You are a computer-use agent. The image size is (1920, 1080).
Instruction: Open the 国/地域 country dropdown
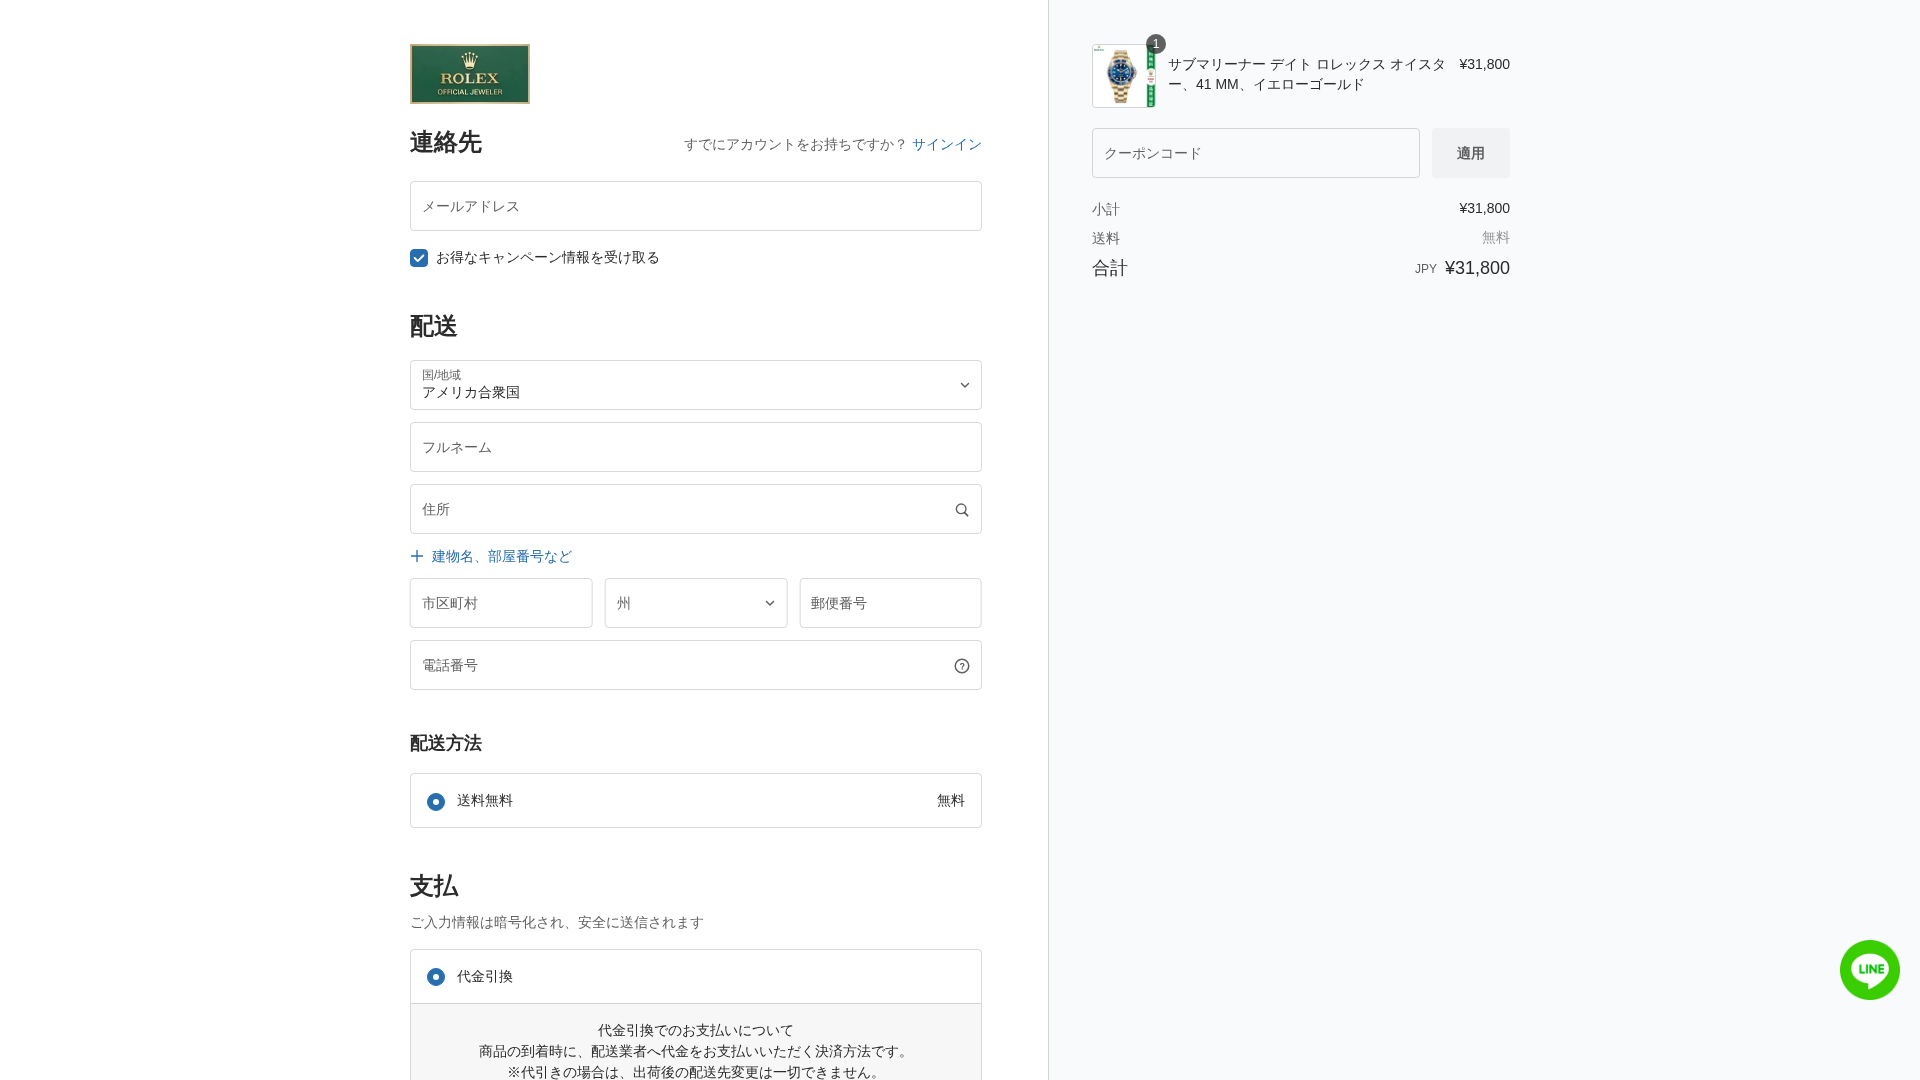696,385
